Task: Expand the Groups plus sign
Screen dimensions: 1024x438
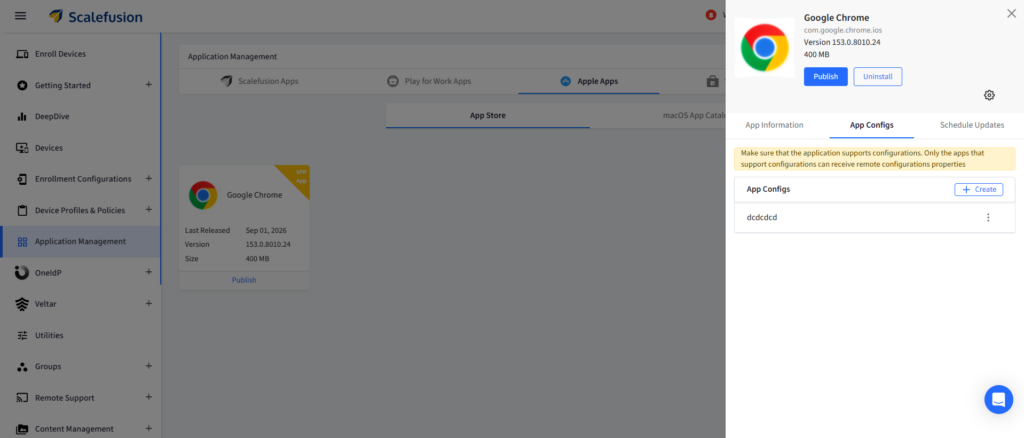Action: pos(148,366)
